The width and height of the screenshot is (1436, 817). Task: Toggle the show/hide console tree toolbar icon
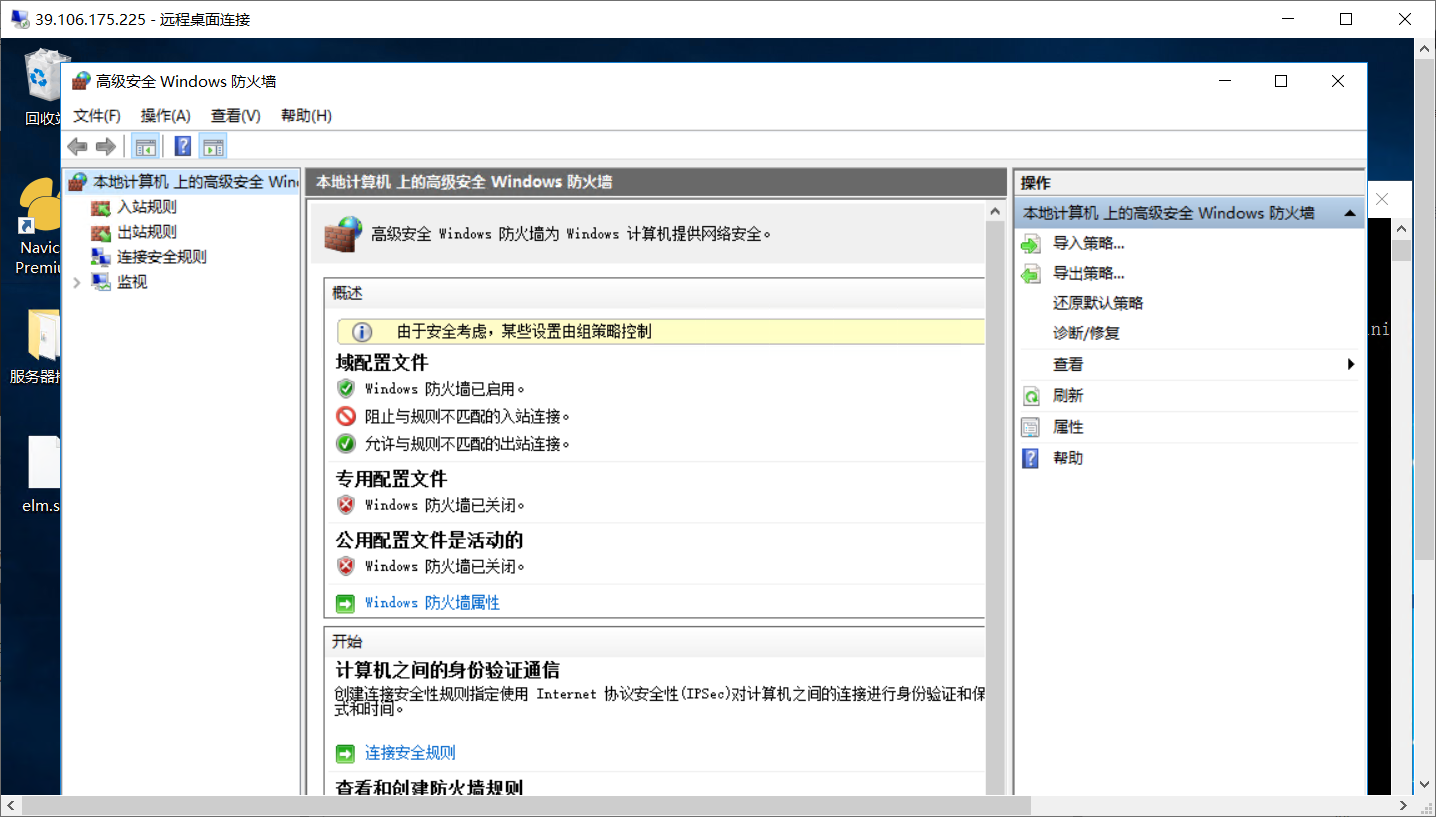click(x=145, y=145)
